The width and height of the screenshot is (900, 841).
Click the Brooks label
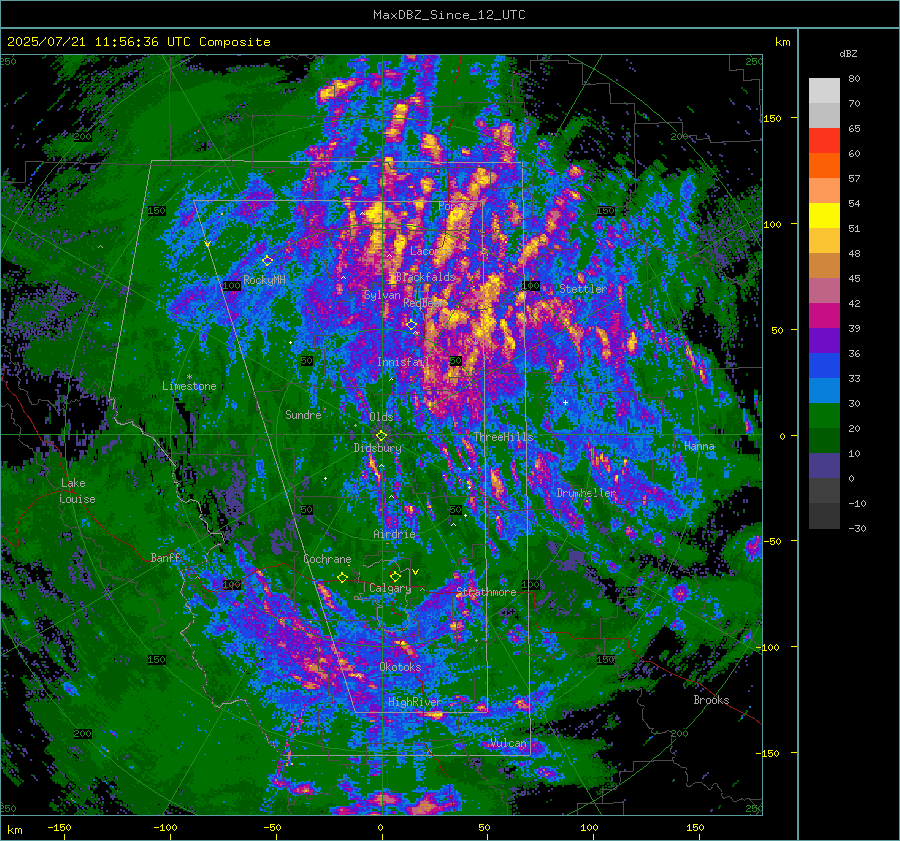pyautogui.click(x=711, y=700)
